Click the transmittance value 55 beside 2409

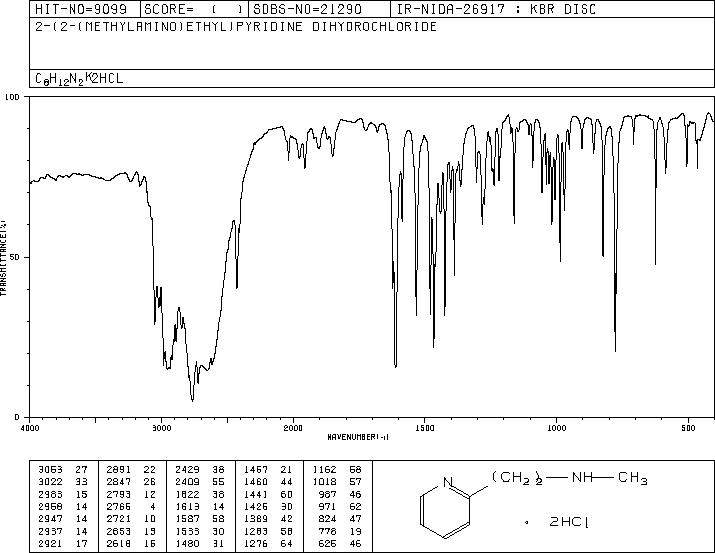[218, 482]
